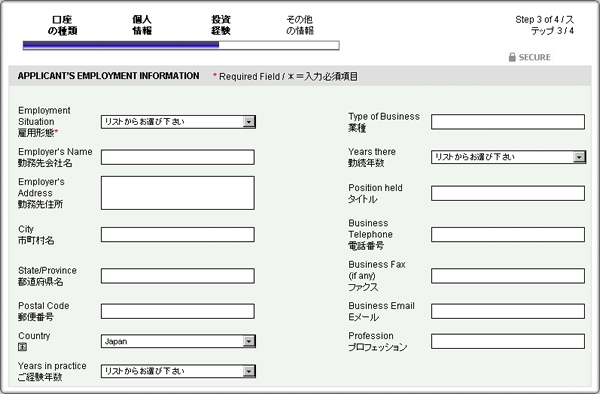600x394 pixels.
Task: Select the 口座の種類 step tab
Action: pos(62,25)
